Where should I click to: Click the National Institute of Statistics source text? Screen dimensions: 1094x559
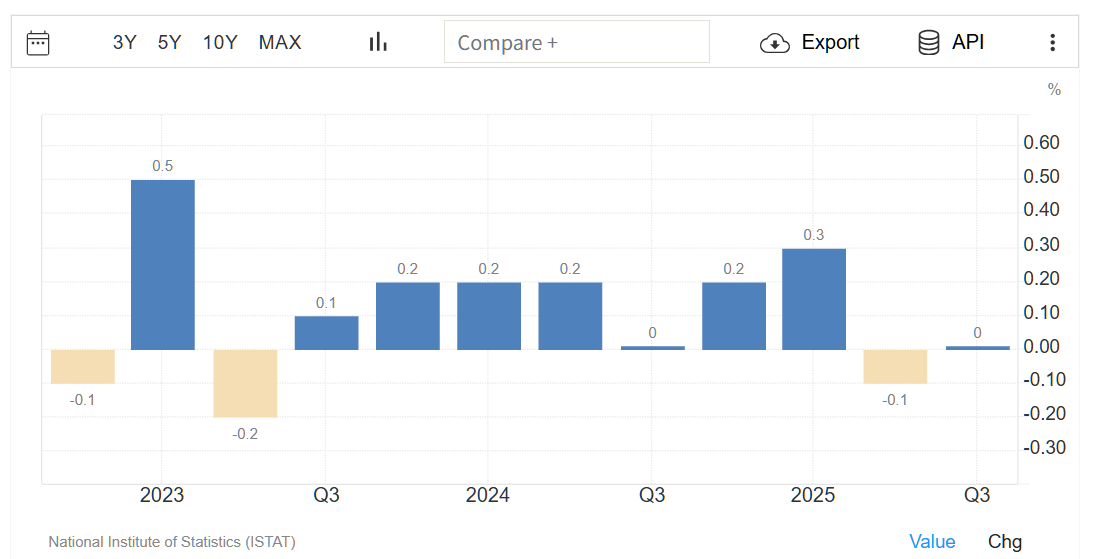(x=172, y=542)
